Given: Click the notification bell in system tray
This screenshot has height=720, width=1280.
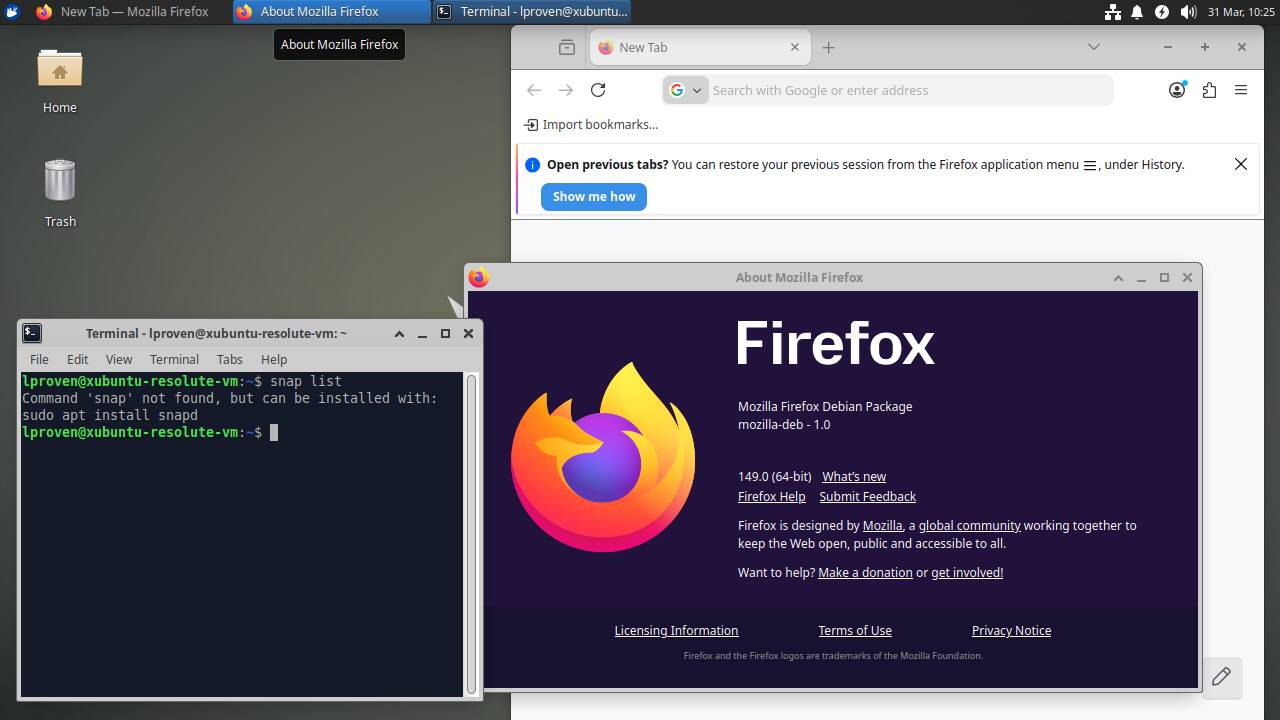Looking at the screenshot, I should (1137, 12).
